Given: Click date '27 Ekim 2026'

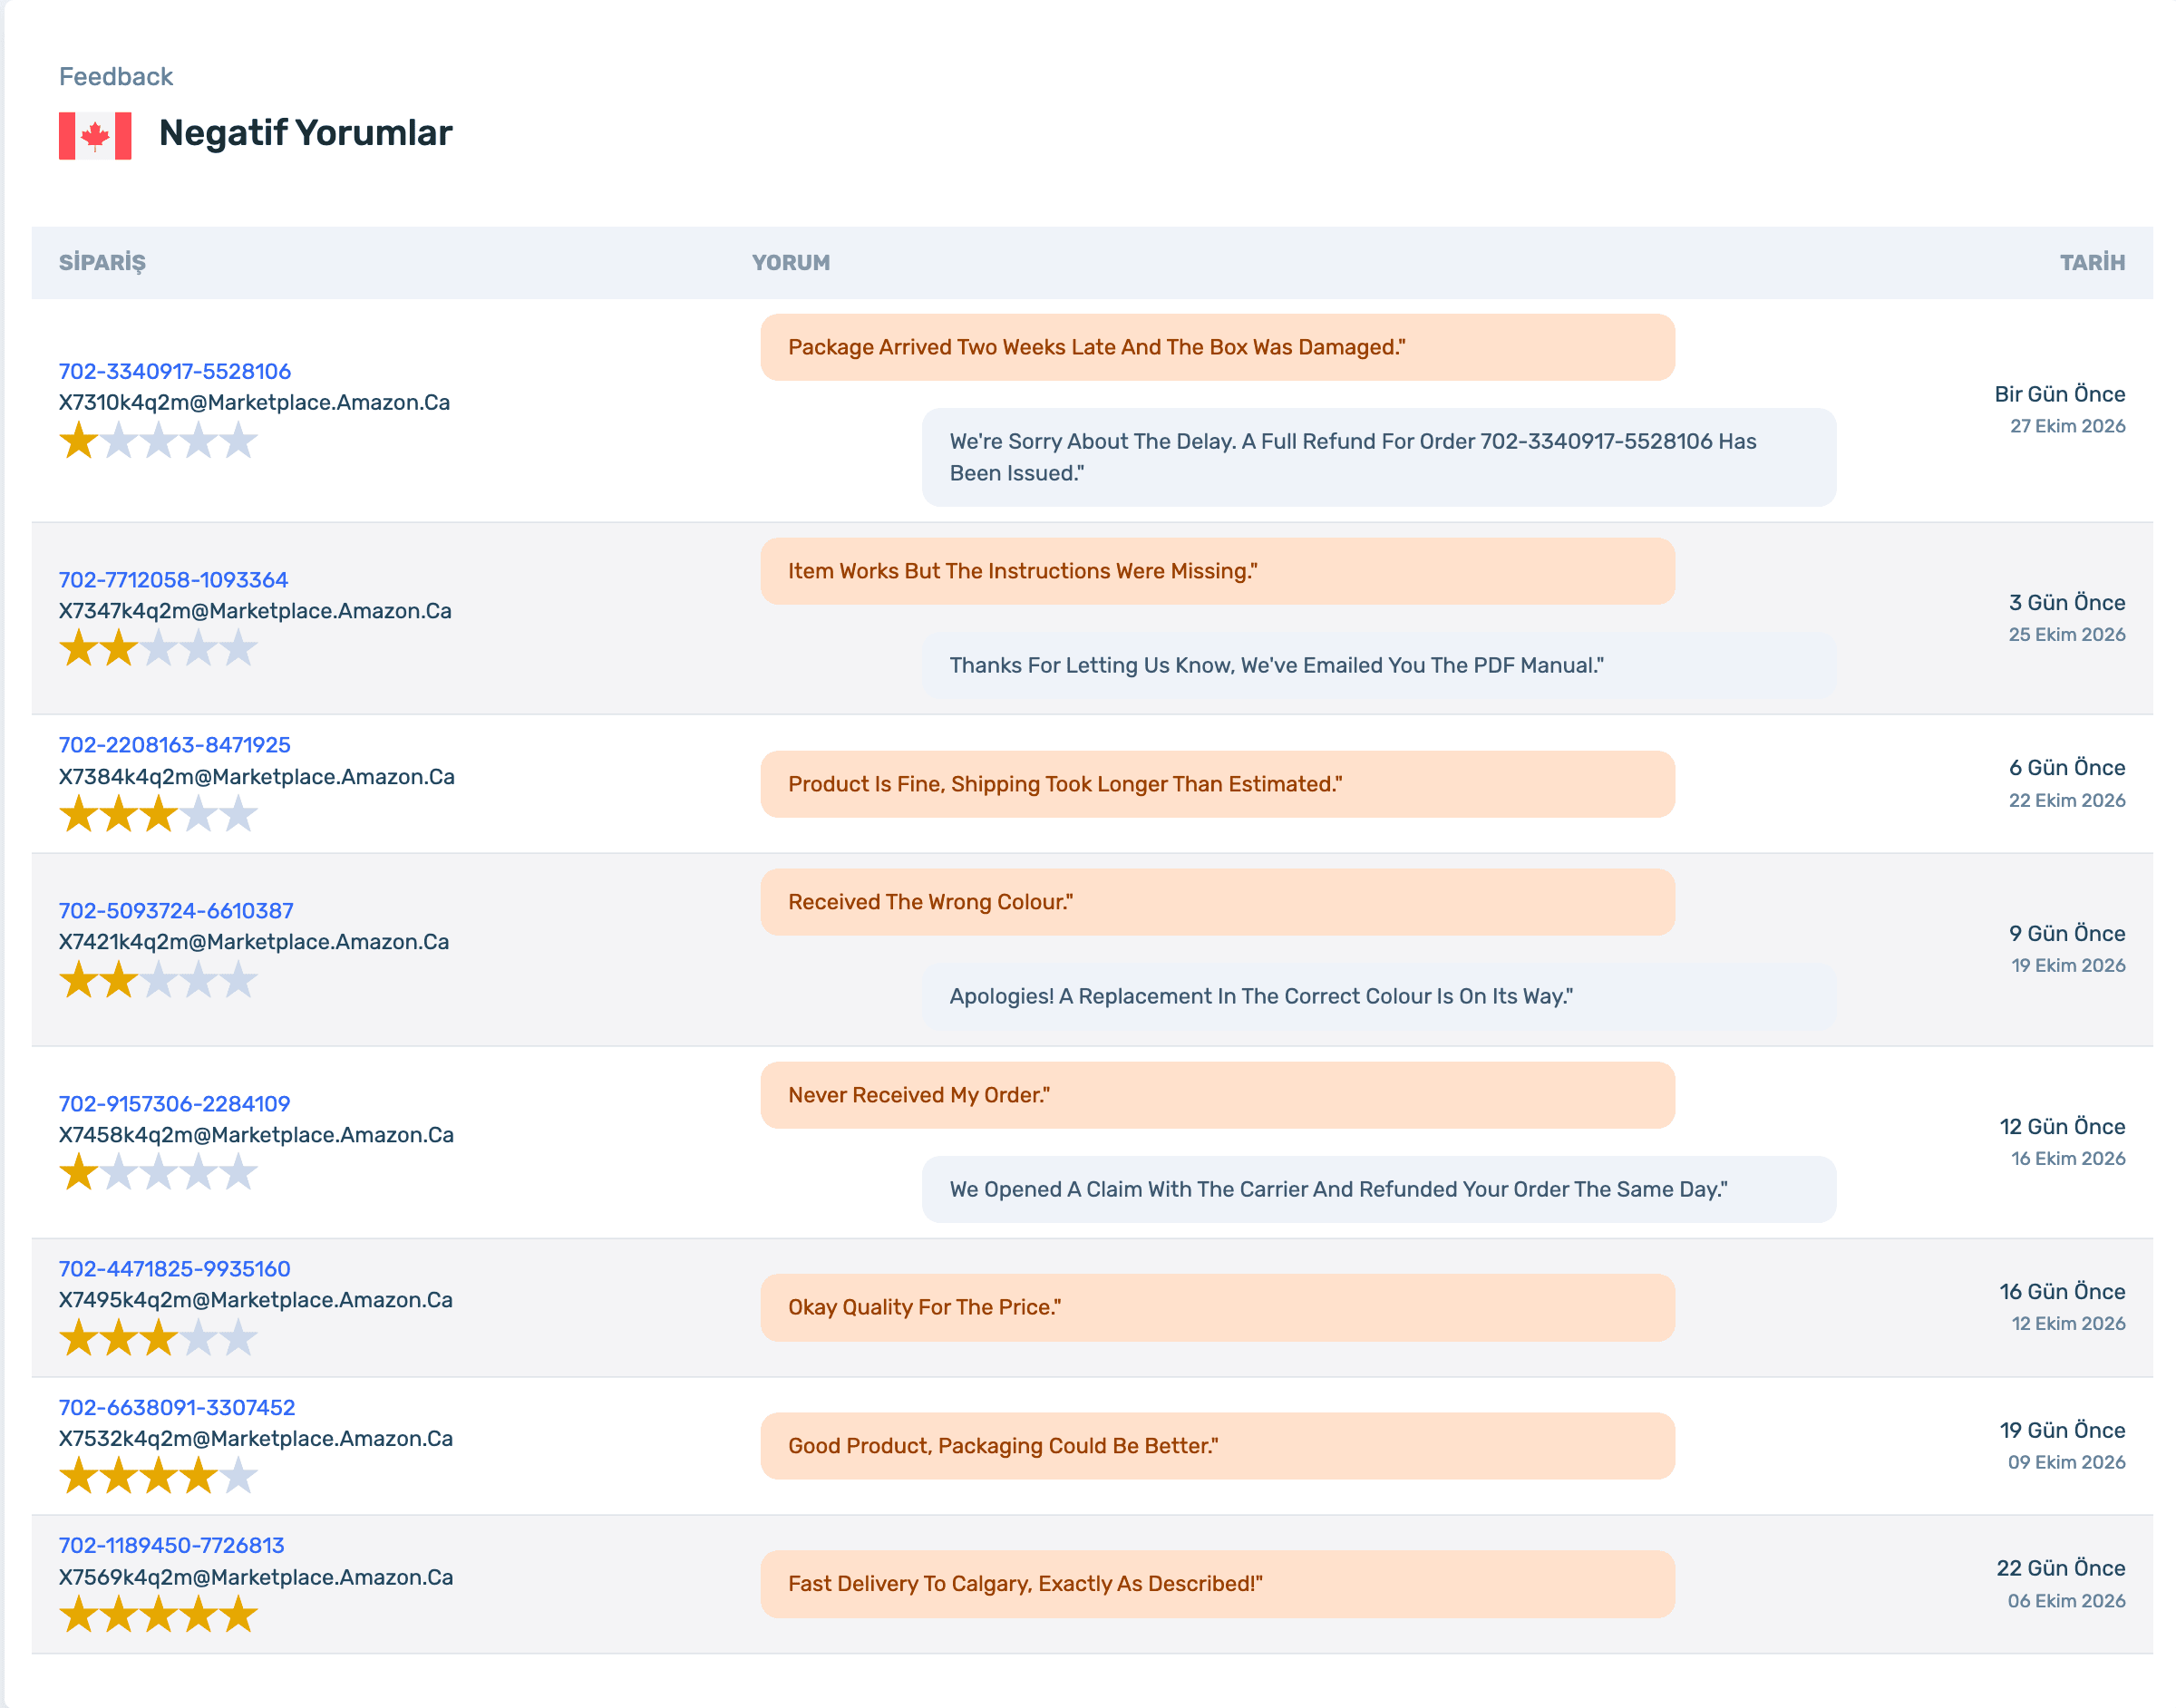Looking at the screenshot, I should (2067, 426).
